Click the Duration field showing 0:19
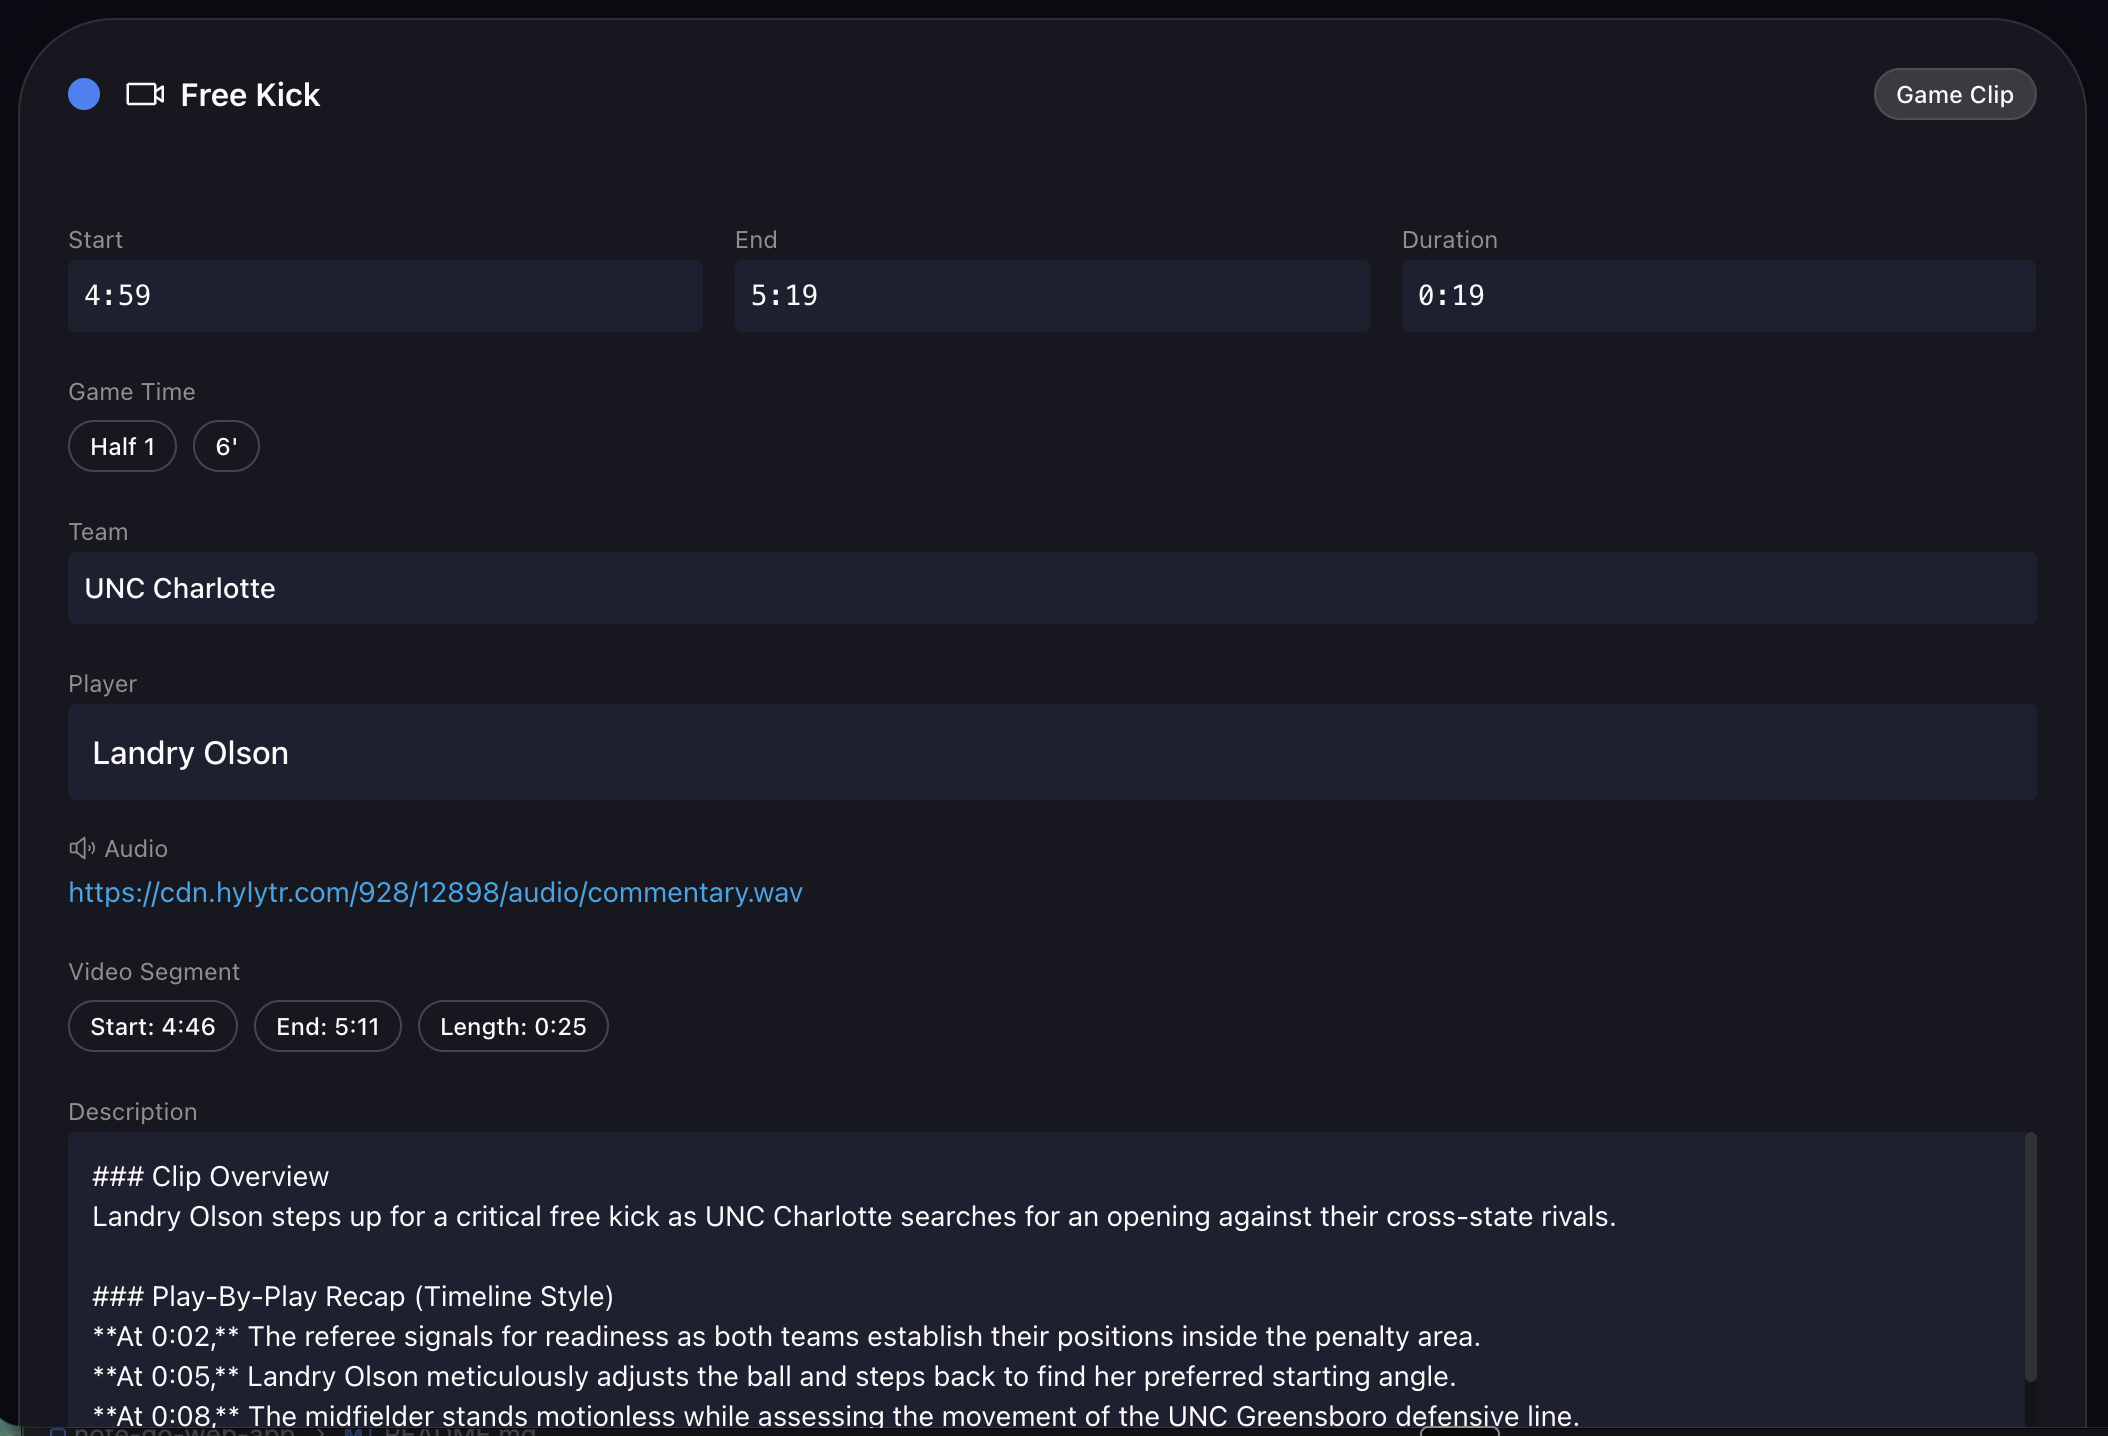 1717,296
